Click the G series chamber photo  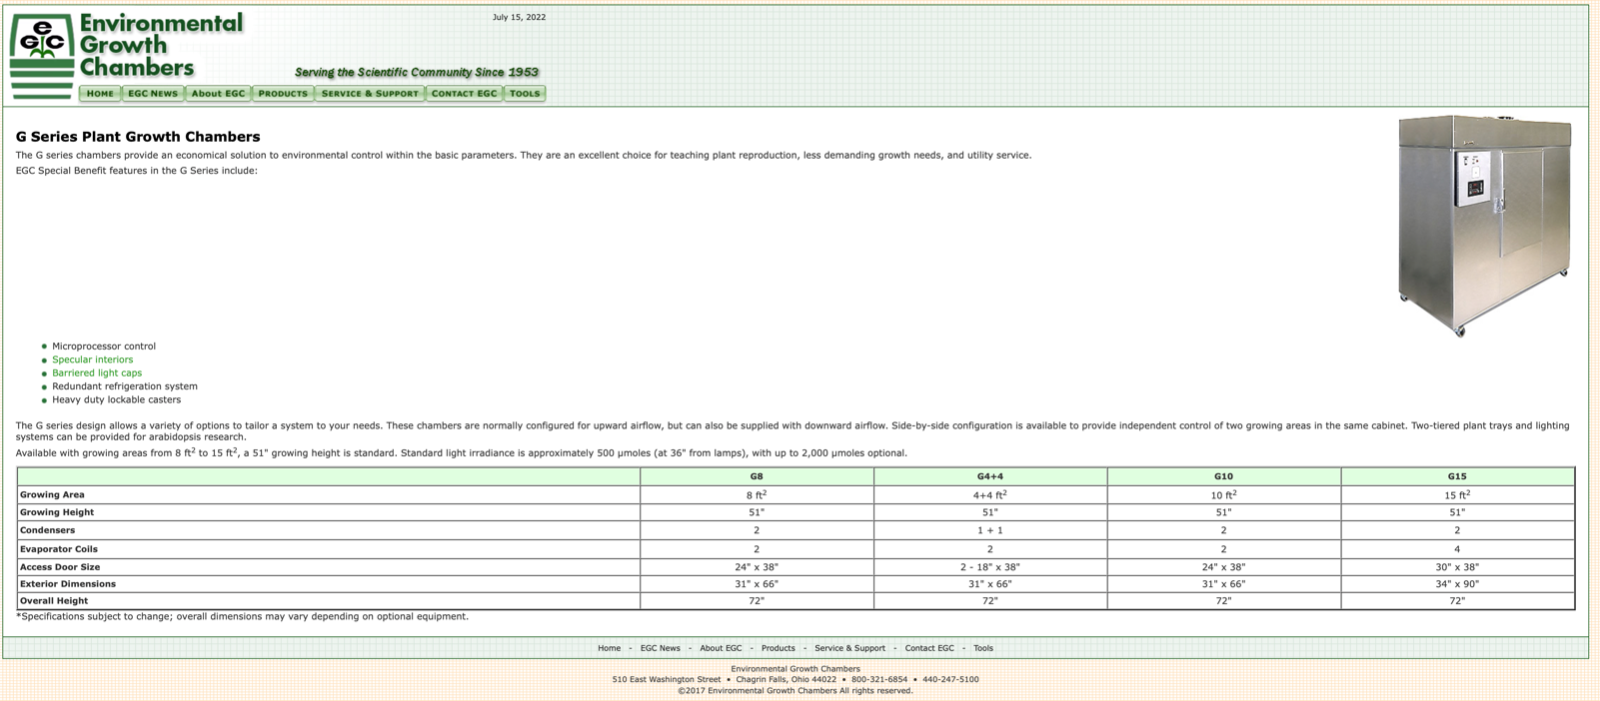coord(1484,225)
